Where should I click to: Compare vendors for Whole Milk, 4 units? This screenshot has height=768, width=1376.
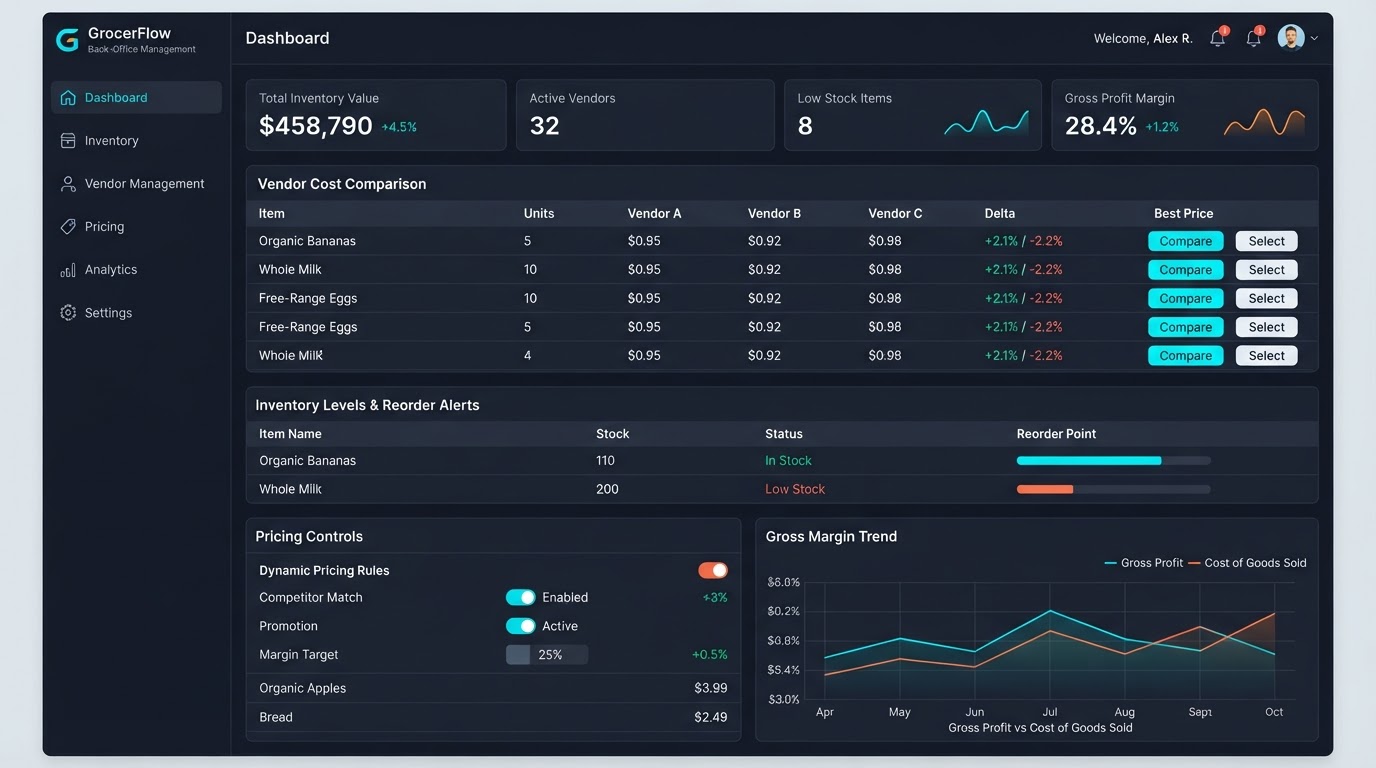point(1186,356)
